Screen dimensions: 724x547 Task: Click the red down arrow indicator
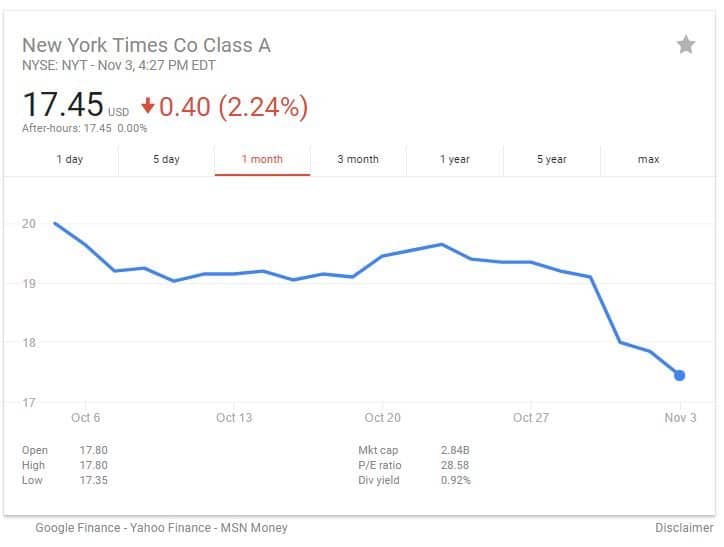coord(148,105)
